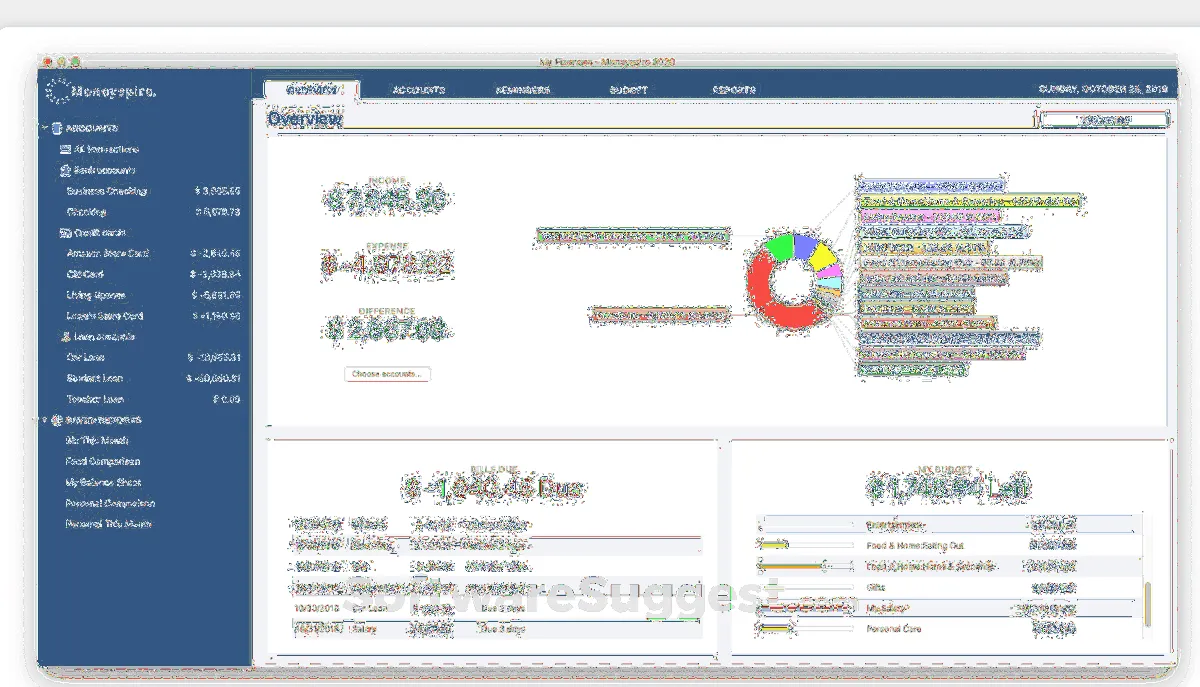Image resolution: width=1200 pixels, height=687 pixels.
Task: Click the Gifts budget progress bar
Action: click(x=806, y=587)
